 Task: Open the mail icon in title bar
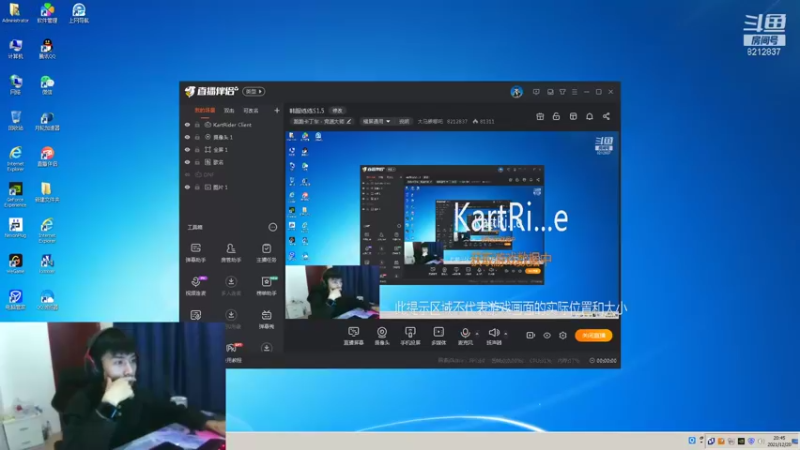[x=550, y=92]
